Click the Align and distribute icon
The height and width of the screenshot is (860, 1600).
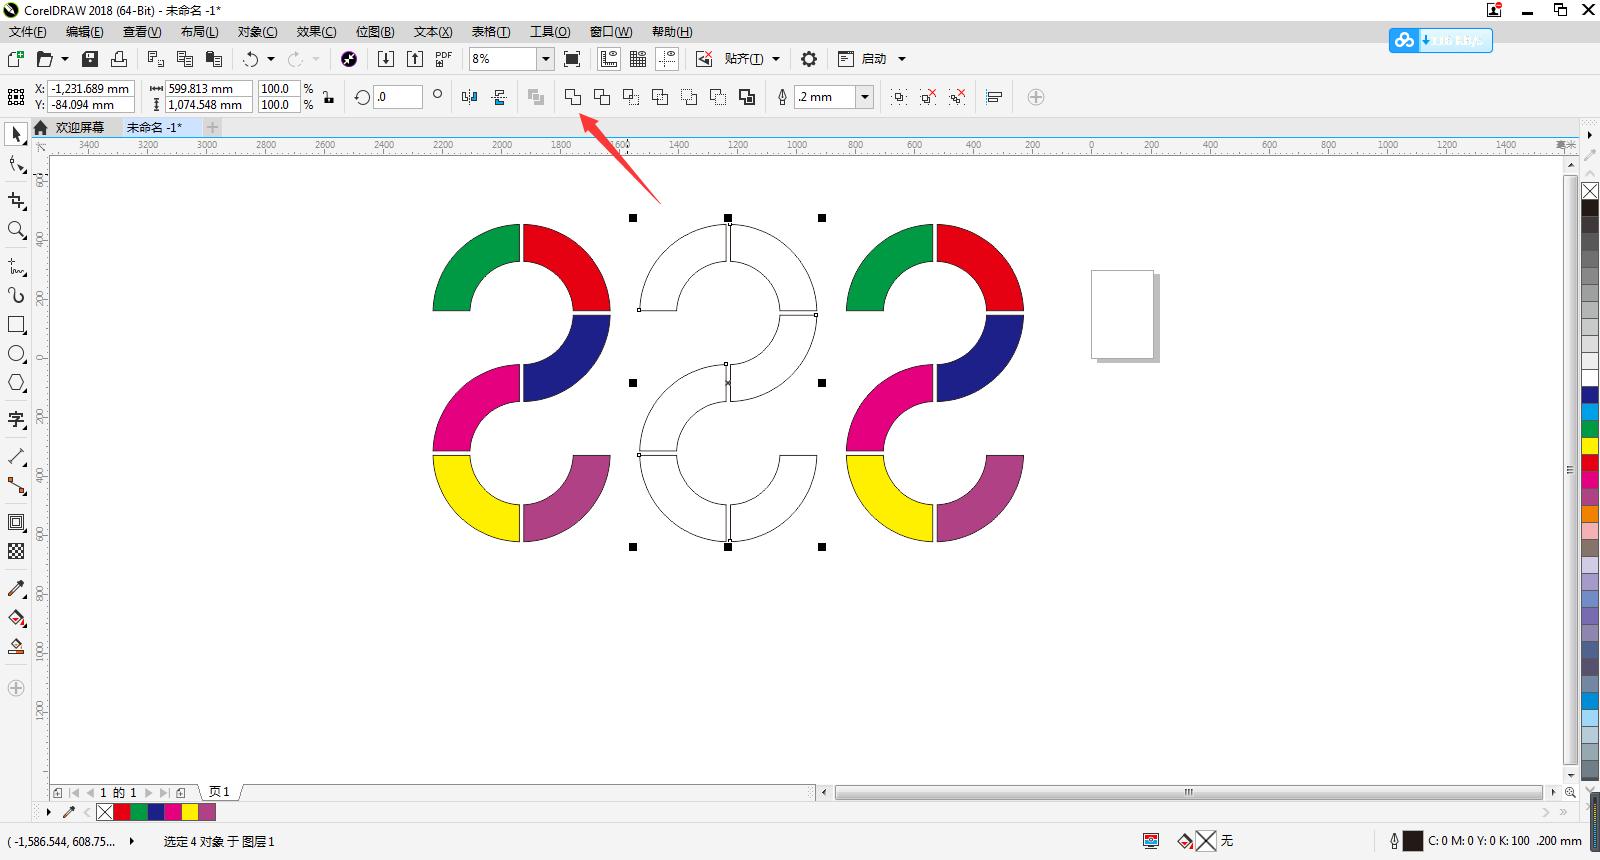point(994,97)
